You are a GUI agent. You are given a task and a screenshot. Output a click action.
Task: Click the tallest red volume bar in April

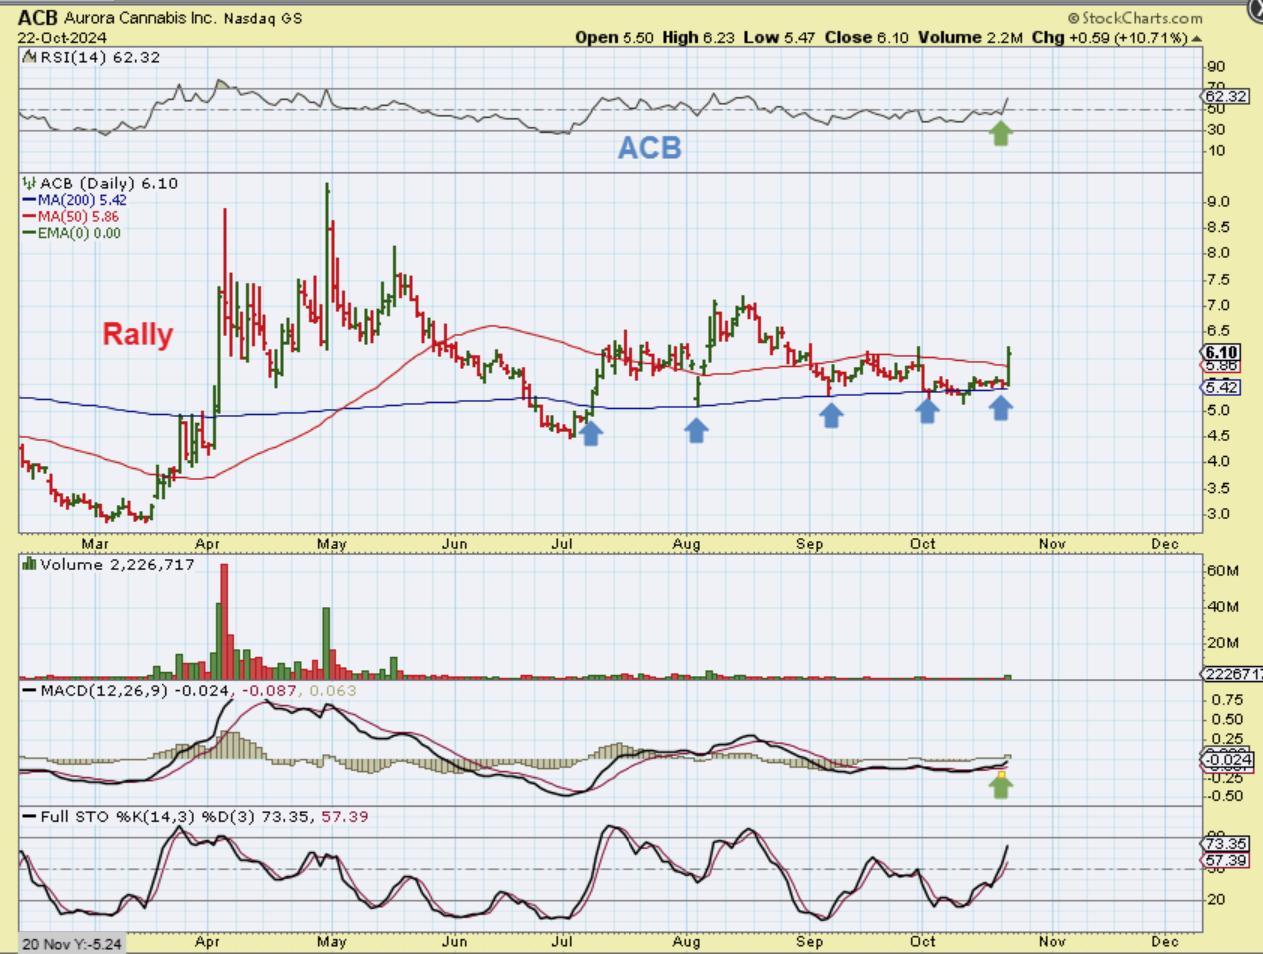click(x=224, y=621)
